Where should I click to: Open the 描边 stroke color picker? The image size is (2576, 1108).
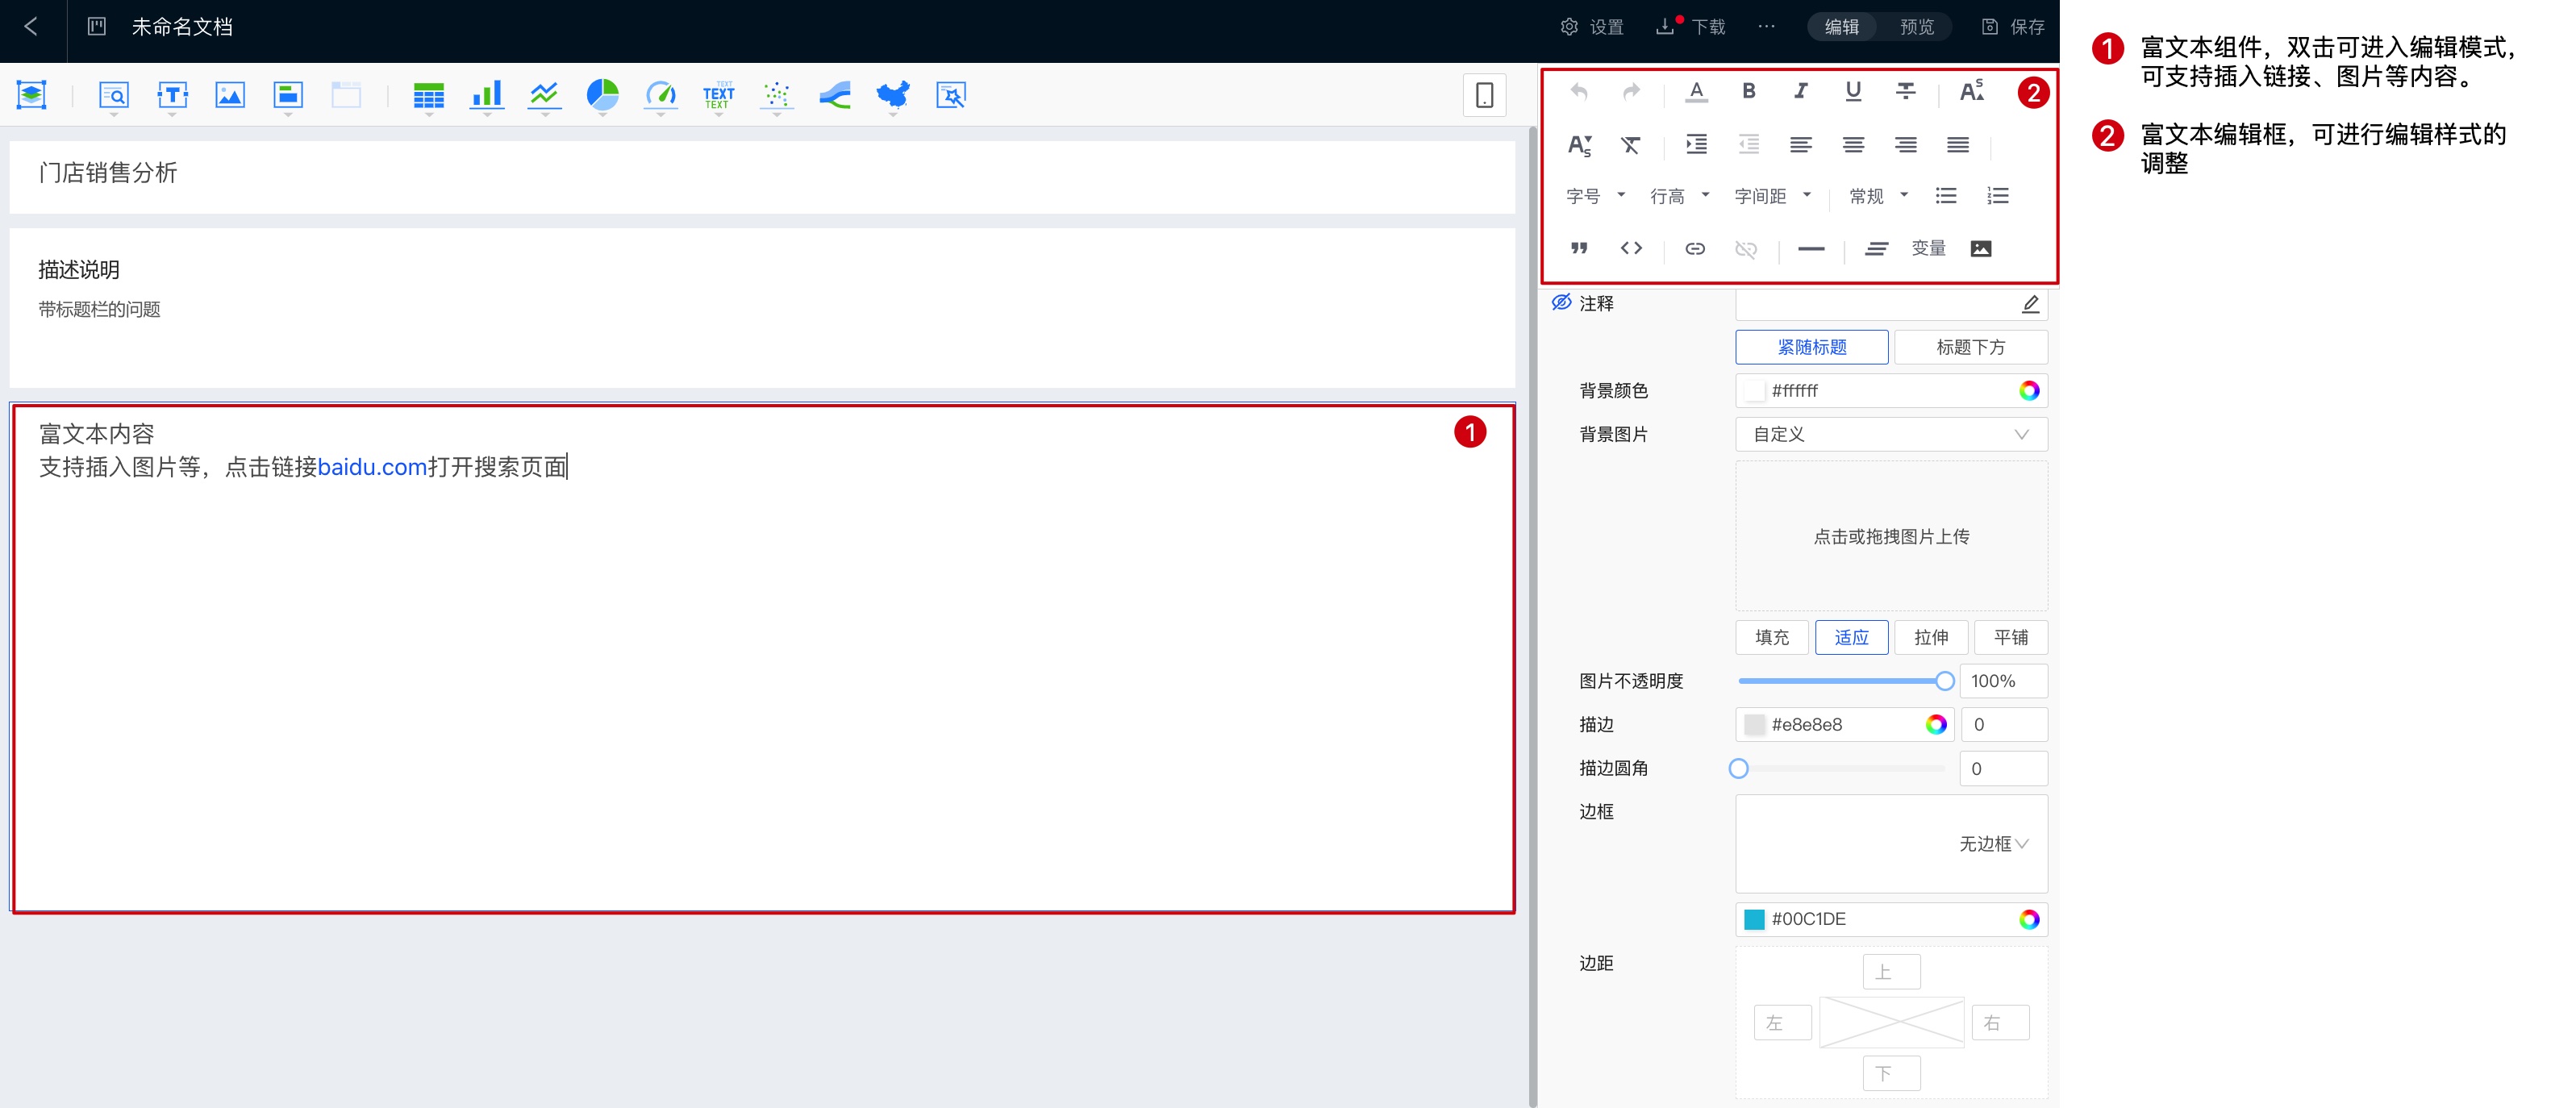[x=1935, y=724]
